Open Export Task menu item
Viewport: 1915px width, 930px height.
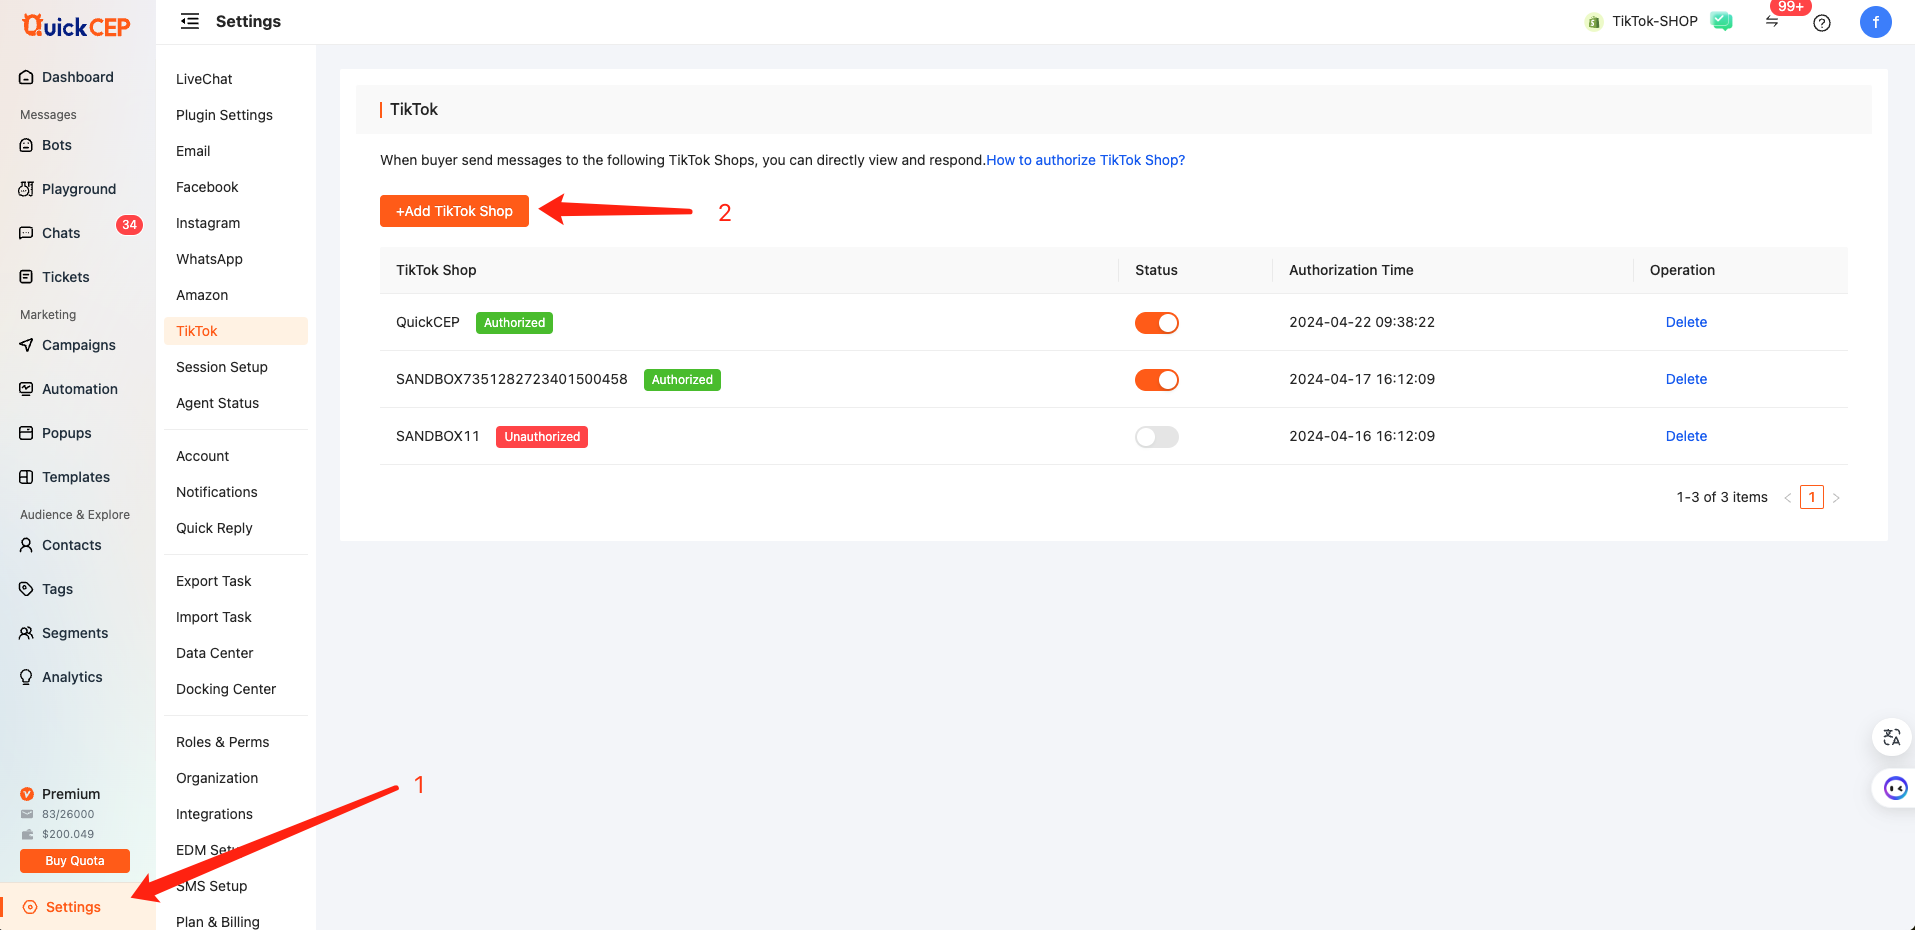tap(213, 581)
